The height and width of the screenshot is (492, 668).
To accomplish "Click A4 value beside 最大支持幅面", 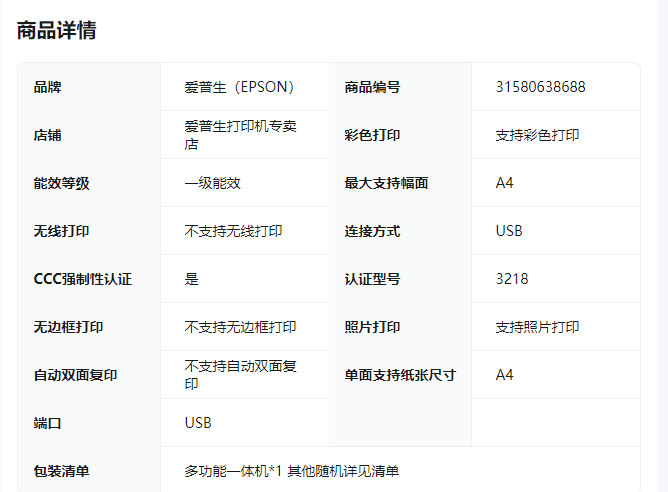I will (x=504, y=183).
